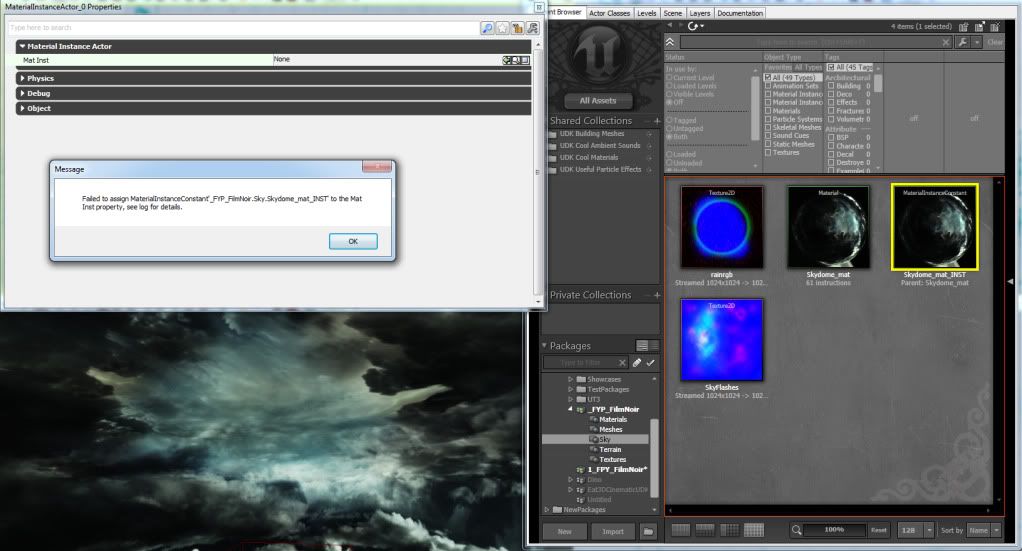Click the search magnifier icon in Properties window
Viewport: 1022px width, 551px height.
tap(487, 28)
